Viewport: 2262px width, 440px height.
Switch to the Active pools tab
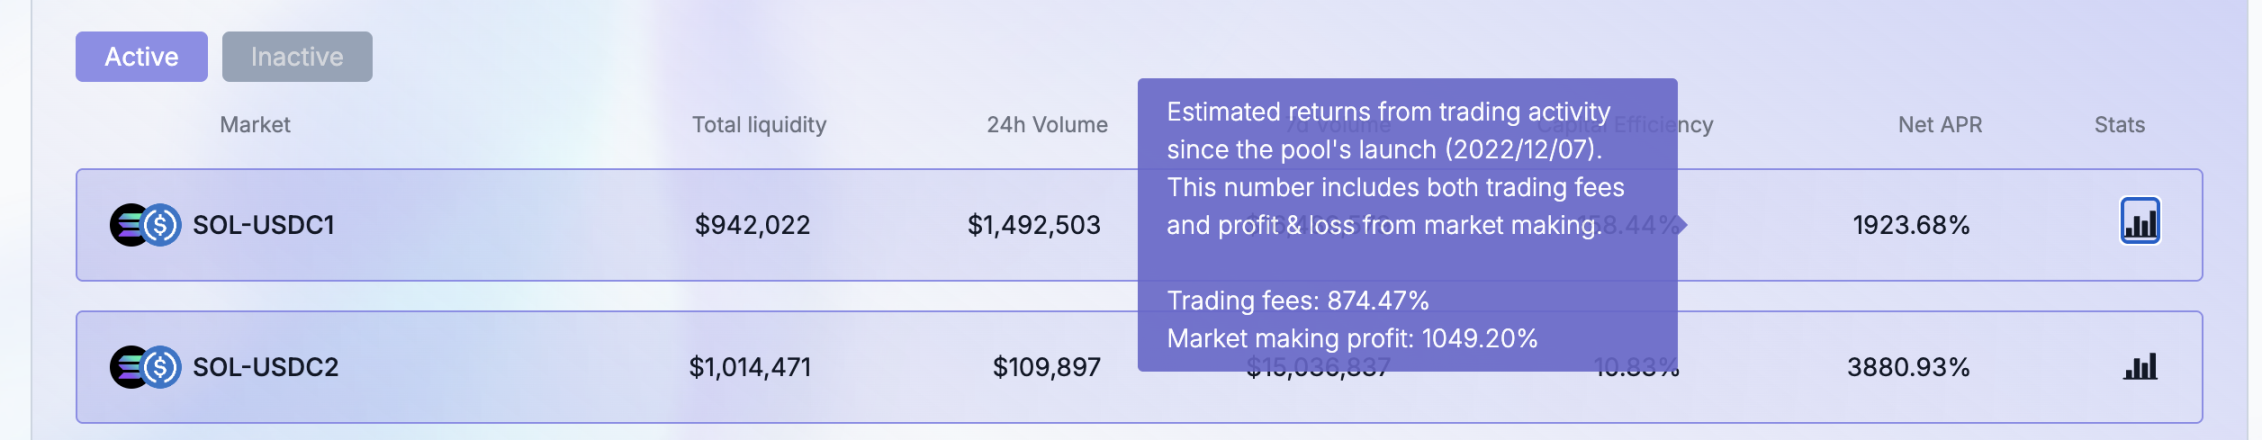point(141,57)
